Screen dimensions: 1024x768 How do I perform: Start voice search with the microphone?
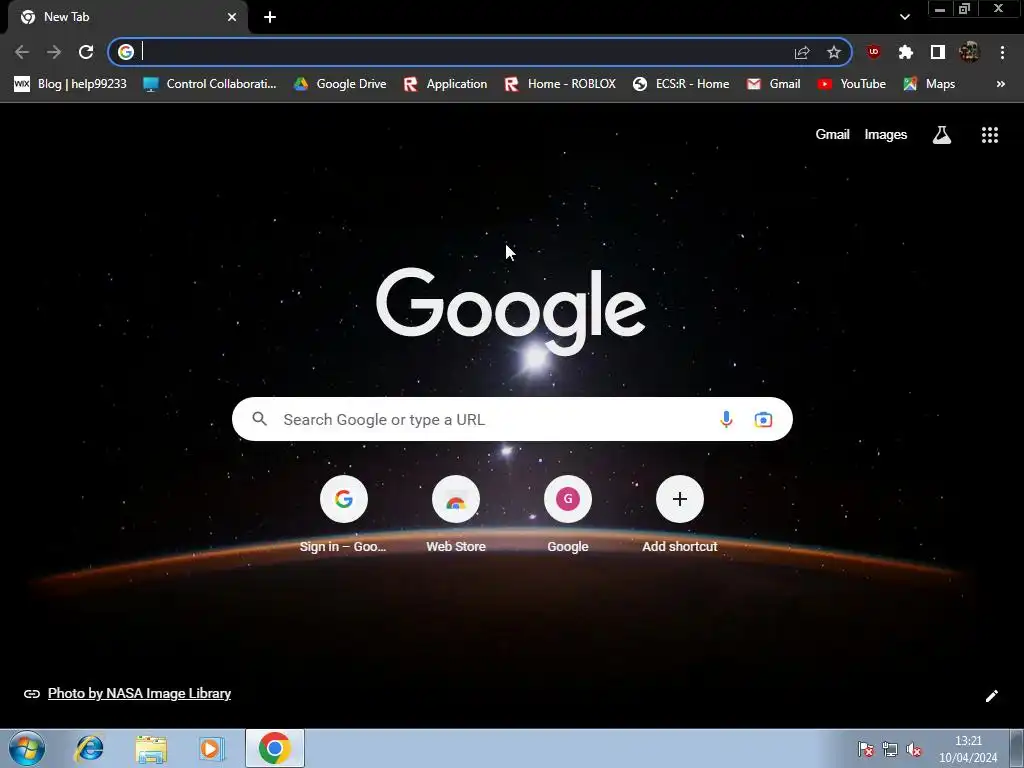(726, 419)
